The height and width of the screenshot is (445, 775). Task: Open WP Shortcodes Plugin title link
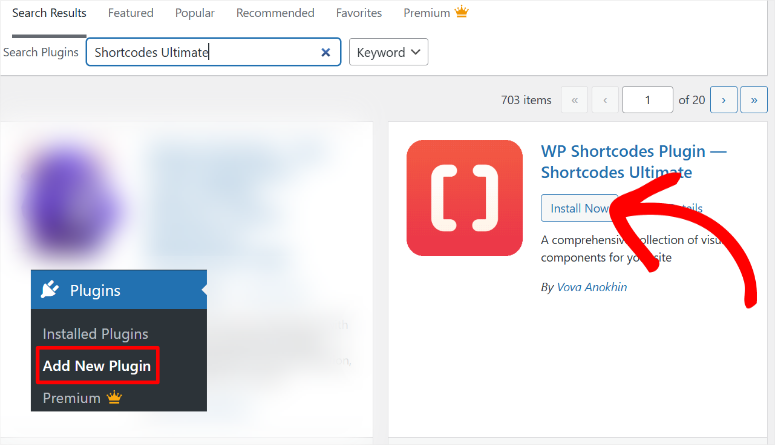(x=634, y=162)
